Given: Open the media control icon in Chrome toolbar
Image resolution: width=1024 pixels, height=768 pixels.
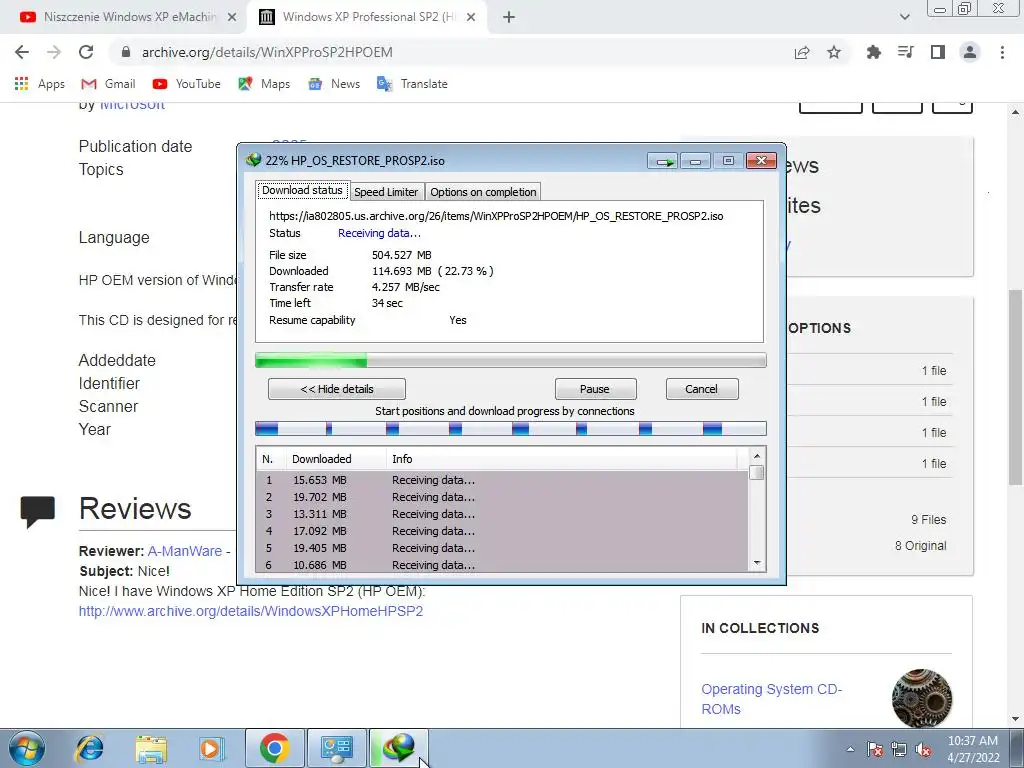Looking at the screenshot, I should point(906,52).
